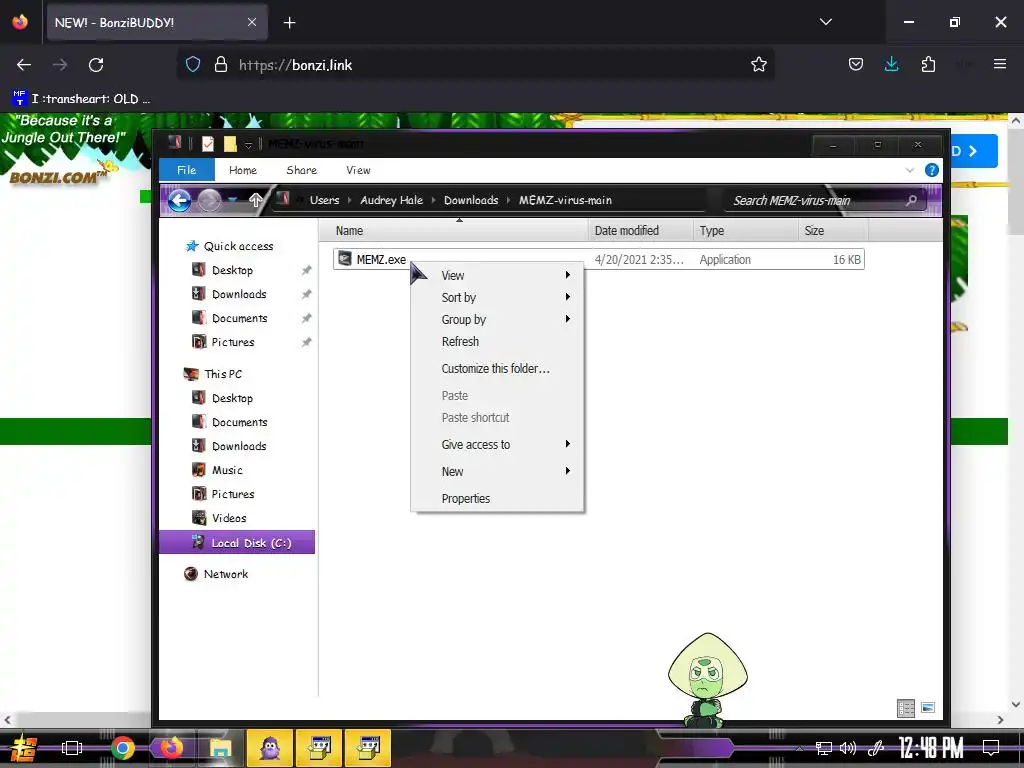Screen dimensions: 1024x768
Task: Open BonziBuddy purple taskbar icon
Action: [x=270, y=748]
